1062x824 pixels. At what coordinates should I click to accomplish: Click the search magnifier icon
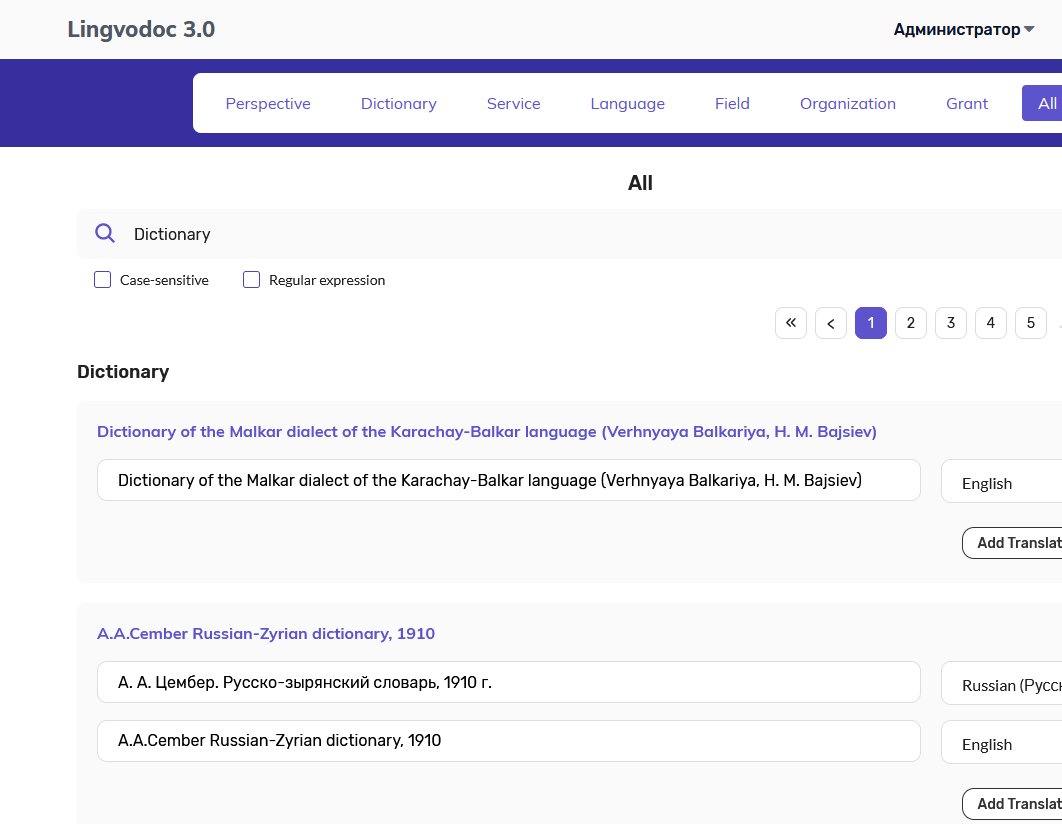point(105,233)
